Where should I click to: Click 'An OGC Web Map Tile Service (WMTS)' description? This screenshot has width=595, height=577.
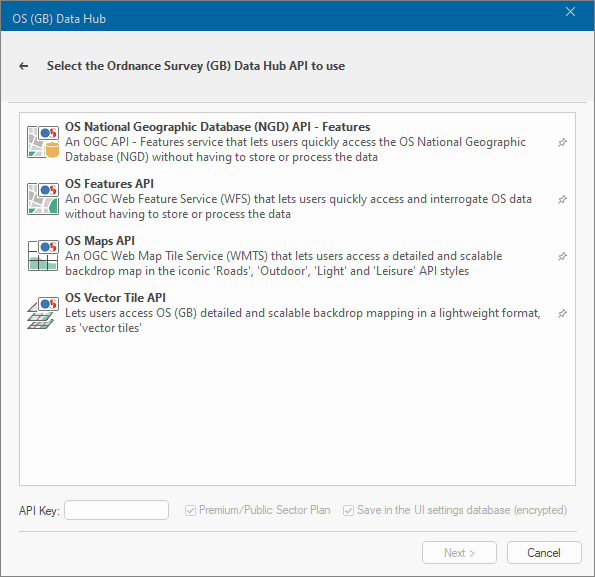283,264
